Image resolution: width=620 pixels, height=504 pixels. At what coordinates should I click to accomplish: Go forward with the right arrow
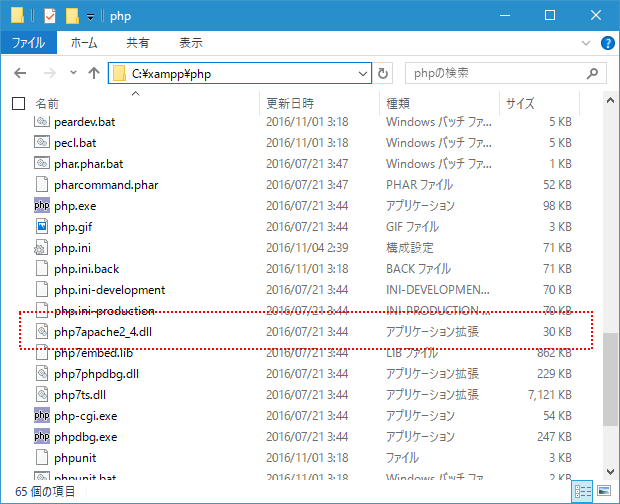coord(49,73)
